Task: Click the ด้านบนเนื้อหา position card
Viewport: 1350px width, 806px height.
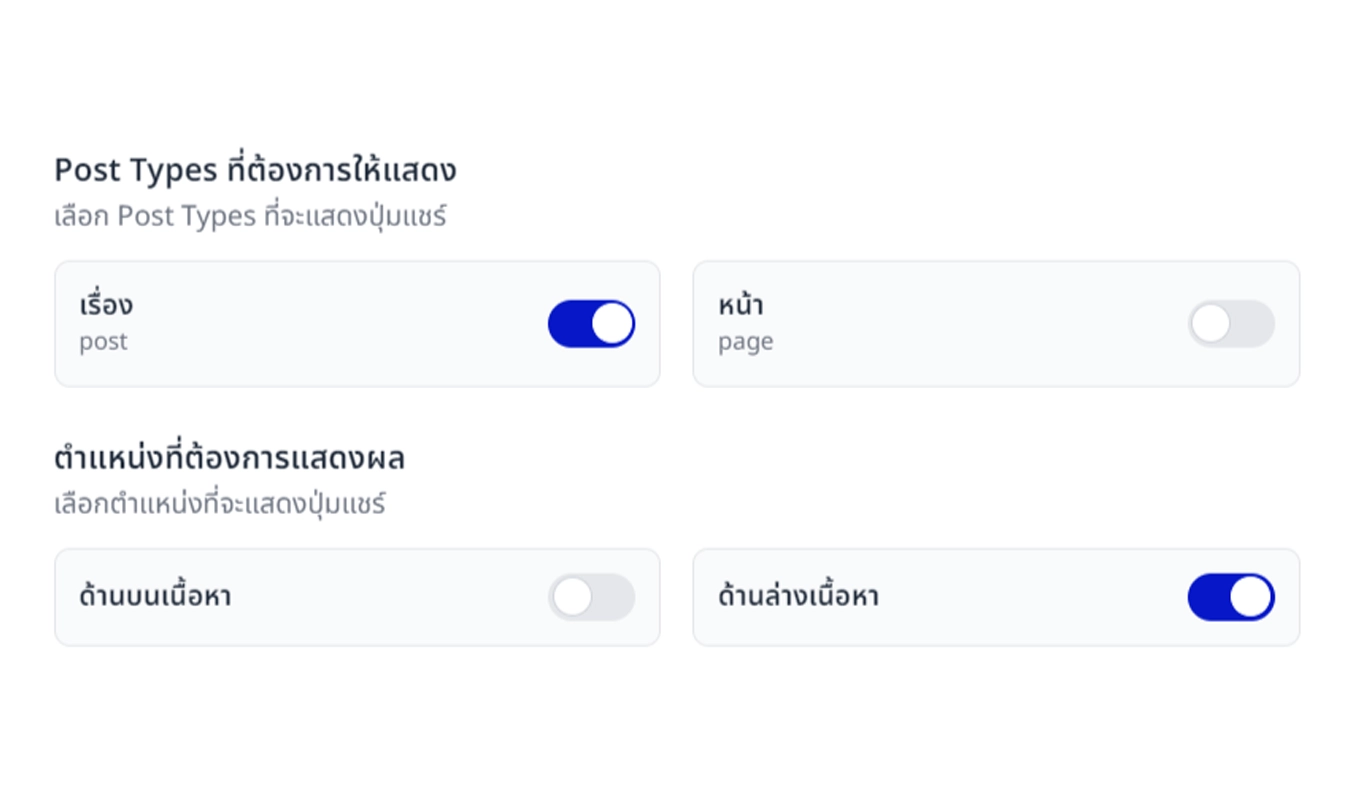Action: click(357, 596)
